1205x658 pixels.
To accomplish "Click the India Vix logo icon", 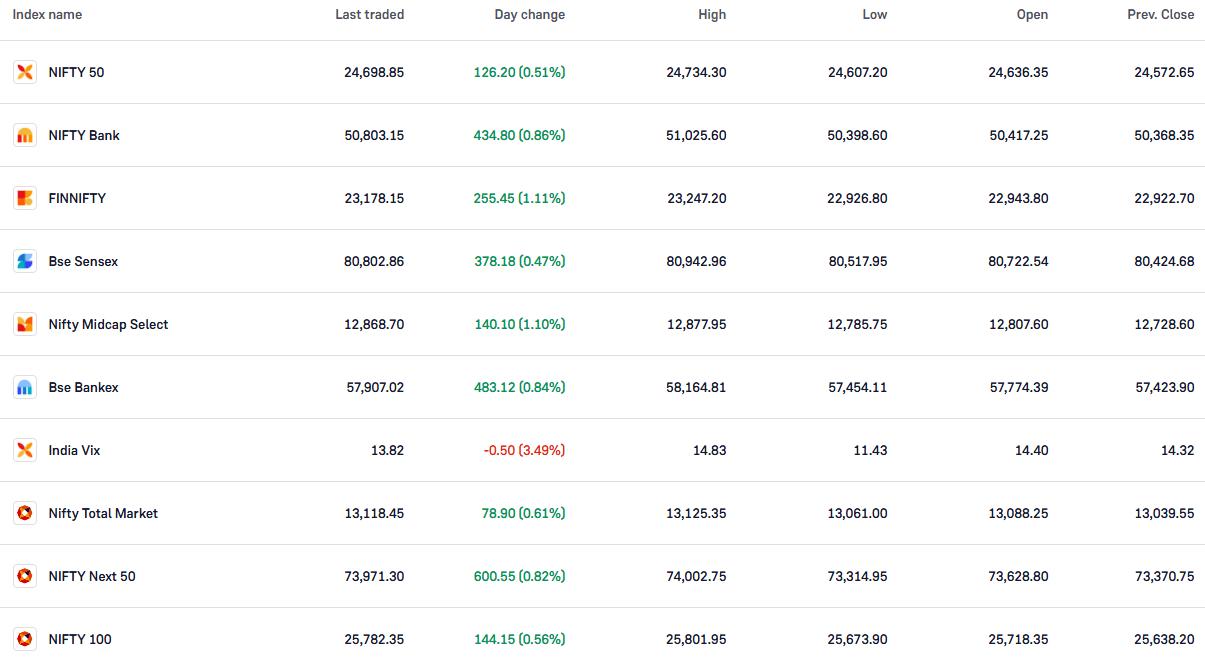I will (x=25, y=450).
